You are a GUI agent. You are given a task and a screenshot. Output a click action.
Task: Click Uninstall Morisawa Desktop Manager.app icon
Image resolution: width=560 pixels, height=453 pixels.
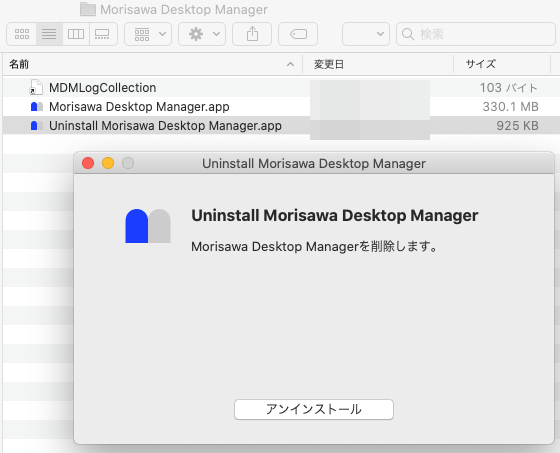[x=37, y=125]
